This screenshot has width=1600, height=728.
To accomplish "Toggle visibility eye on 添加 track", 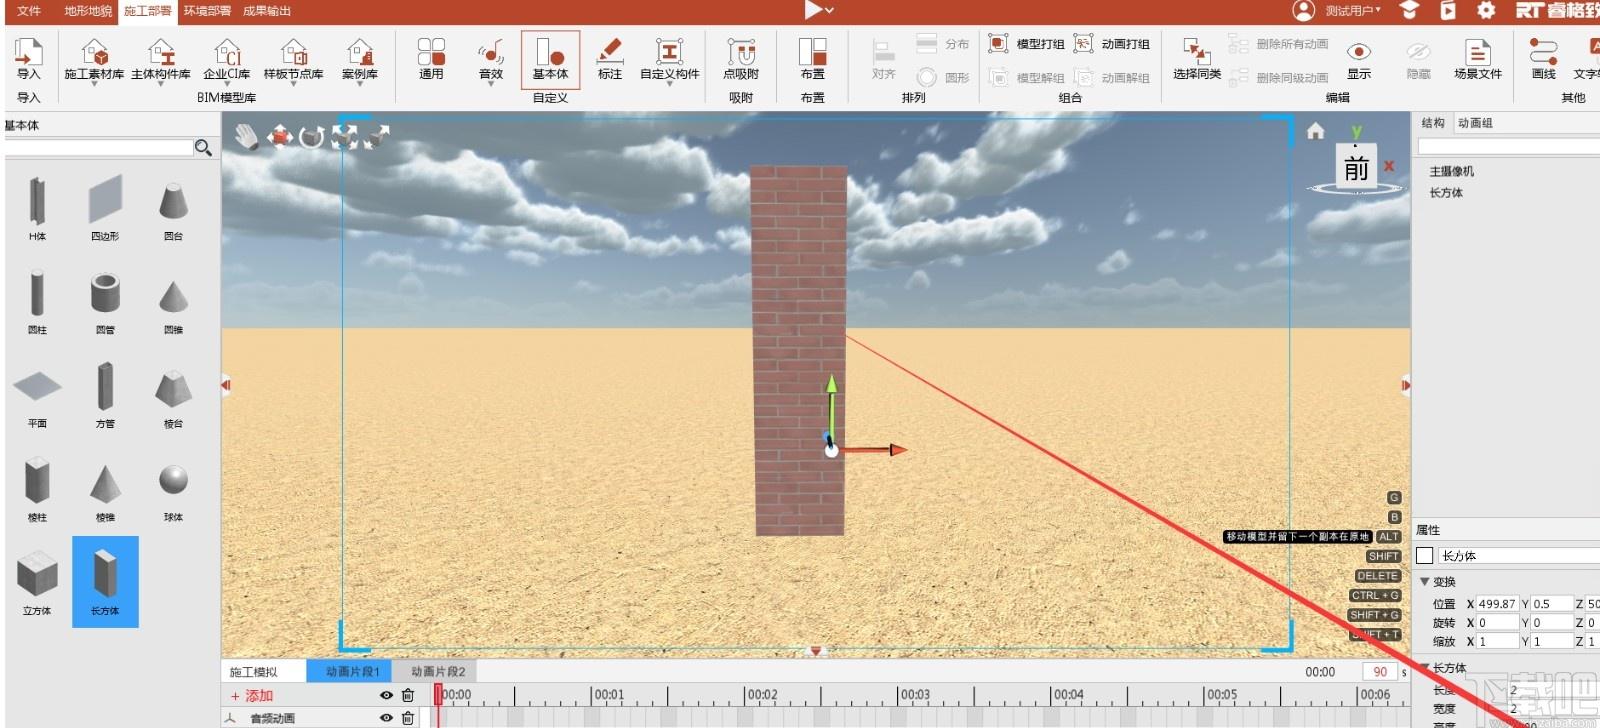I will [386, 695].
